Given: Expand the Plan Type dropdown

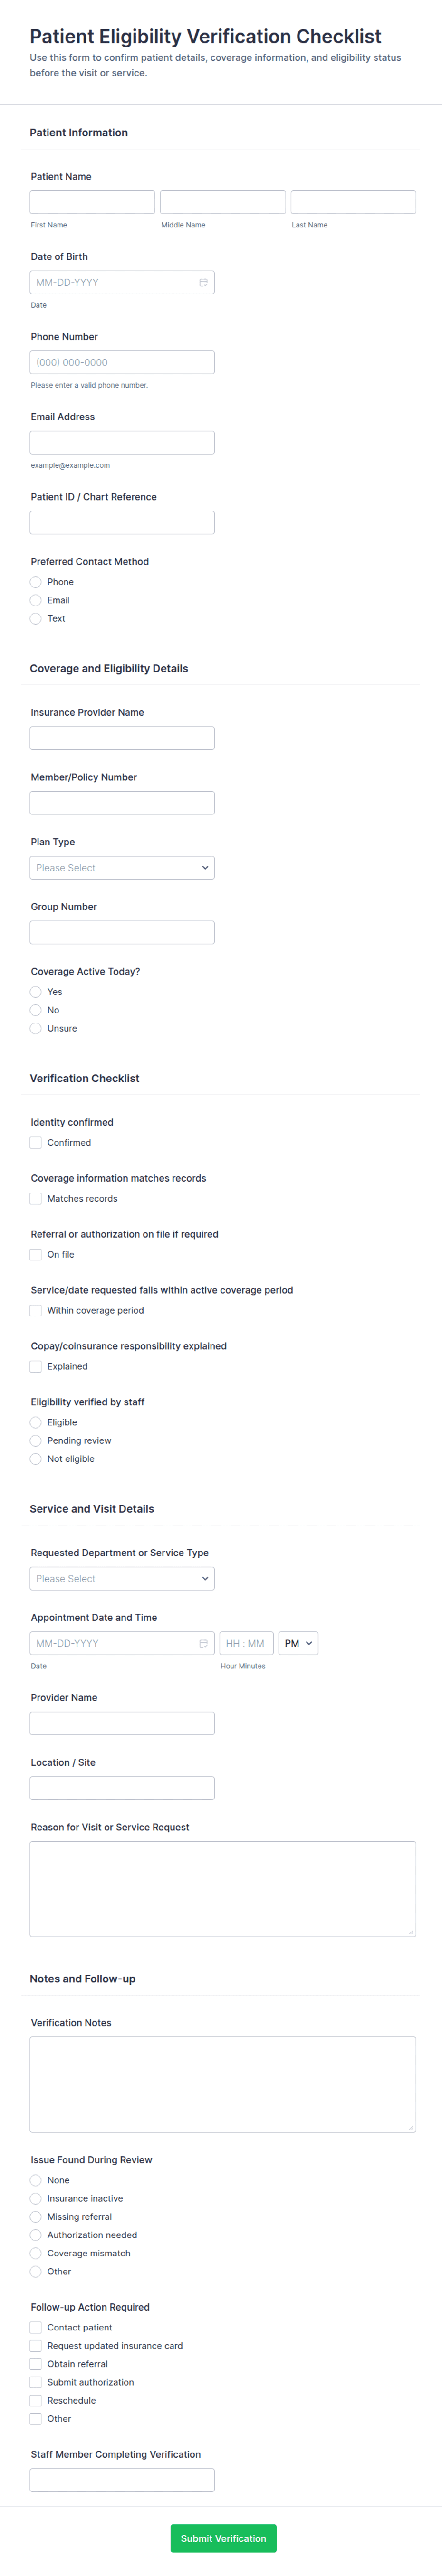Looking at the screenshot, I should [122, 868].
